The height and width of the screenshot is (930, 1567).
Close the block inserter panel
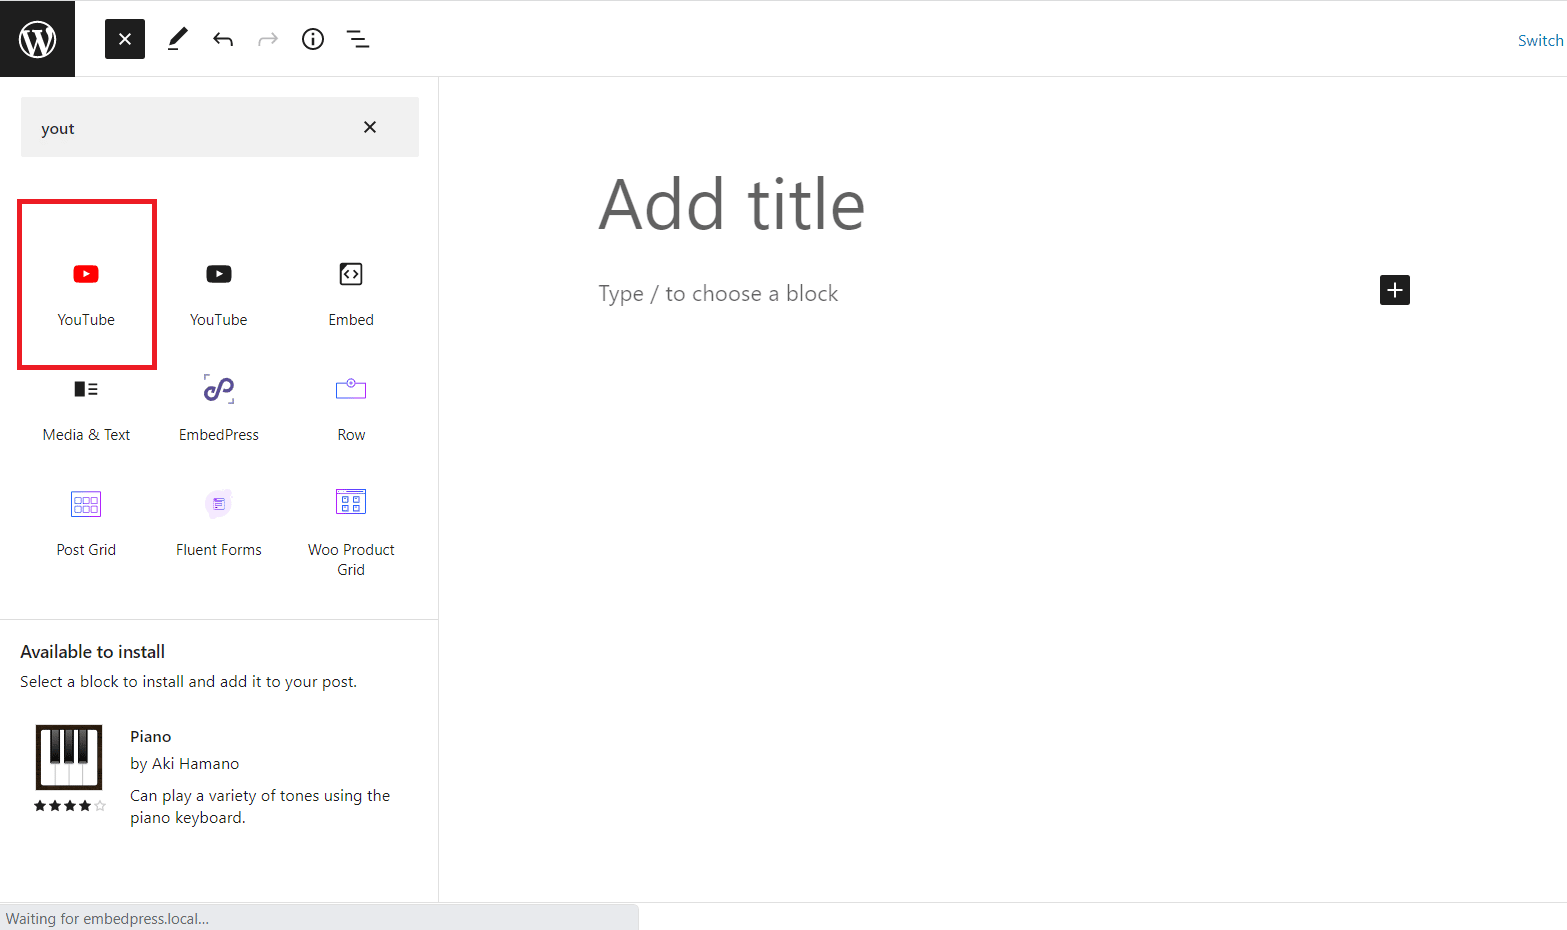[x=124, y=39]
